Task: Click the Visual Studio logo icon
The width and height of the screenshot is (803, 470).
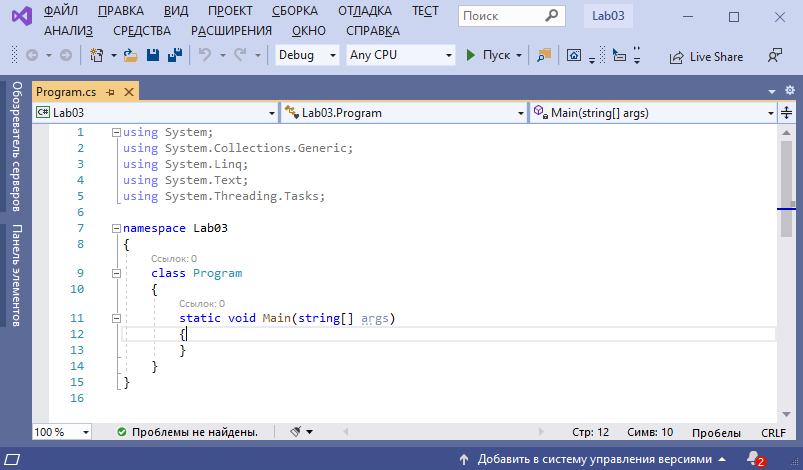Action: click(22, 16)
